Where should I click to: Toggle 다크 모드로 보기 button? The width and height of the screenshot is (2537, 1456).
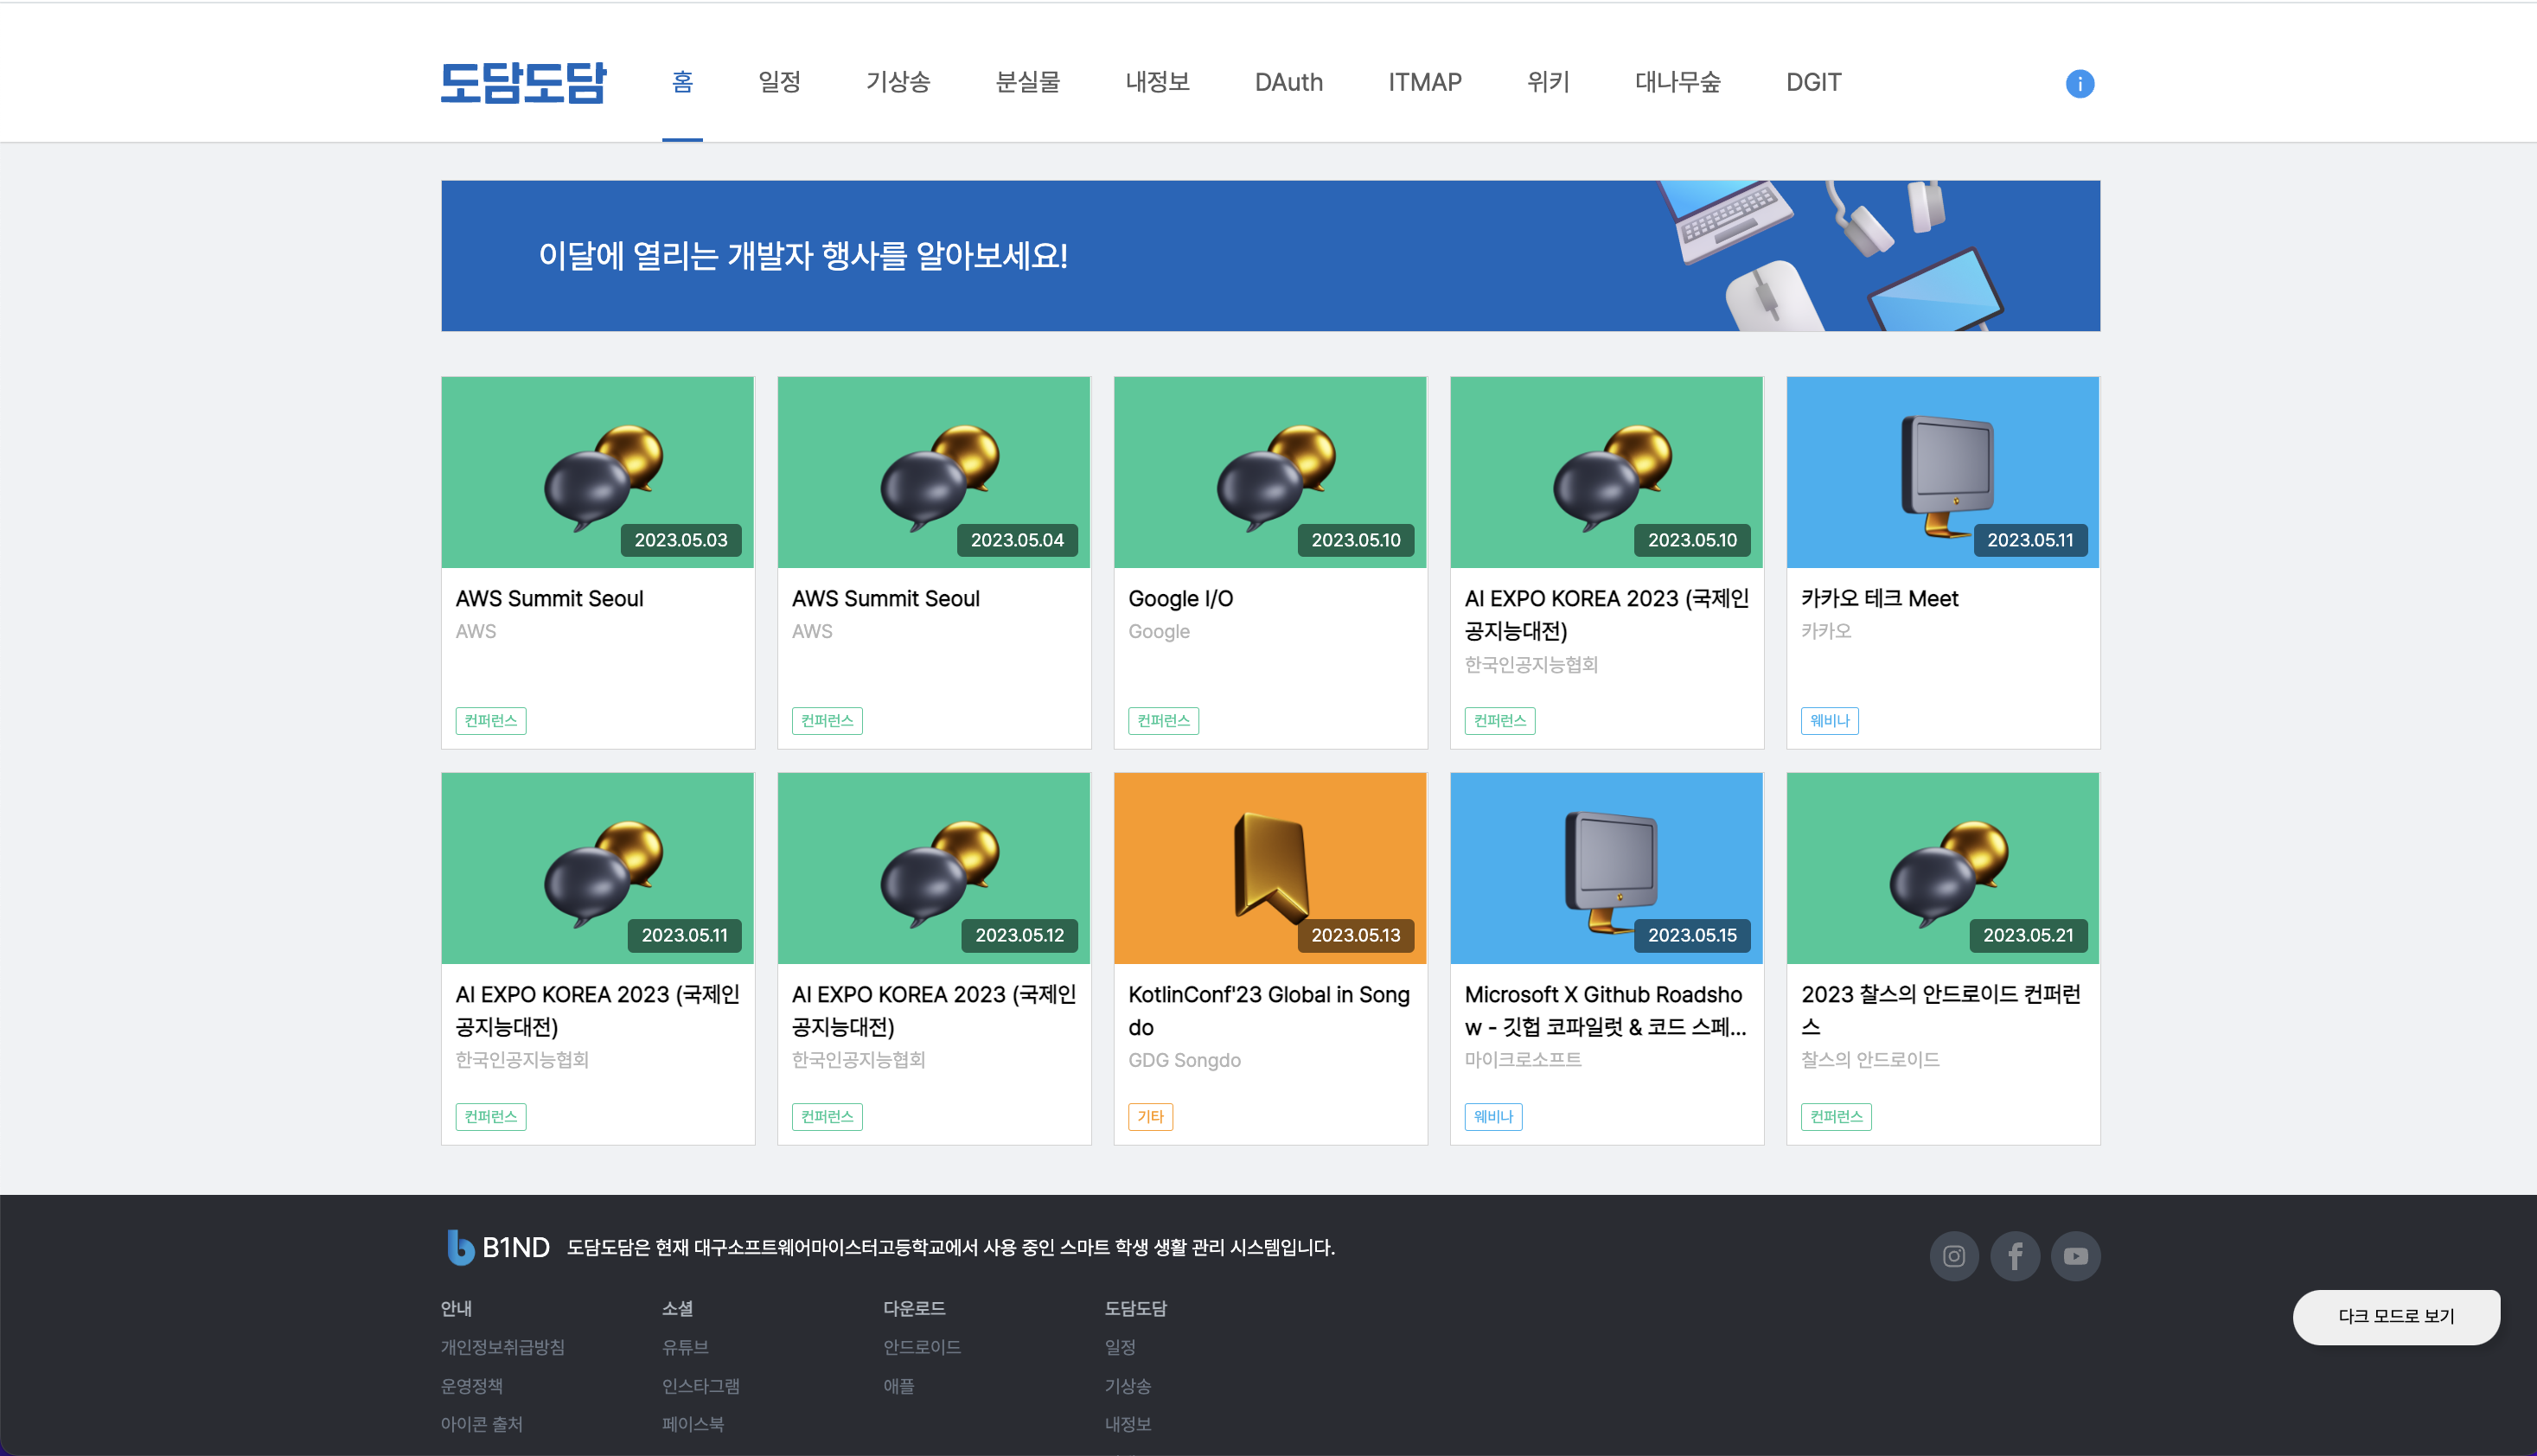[x=2395, y=1316]
